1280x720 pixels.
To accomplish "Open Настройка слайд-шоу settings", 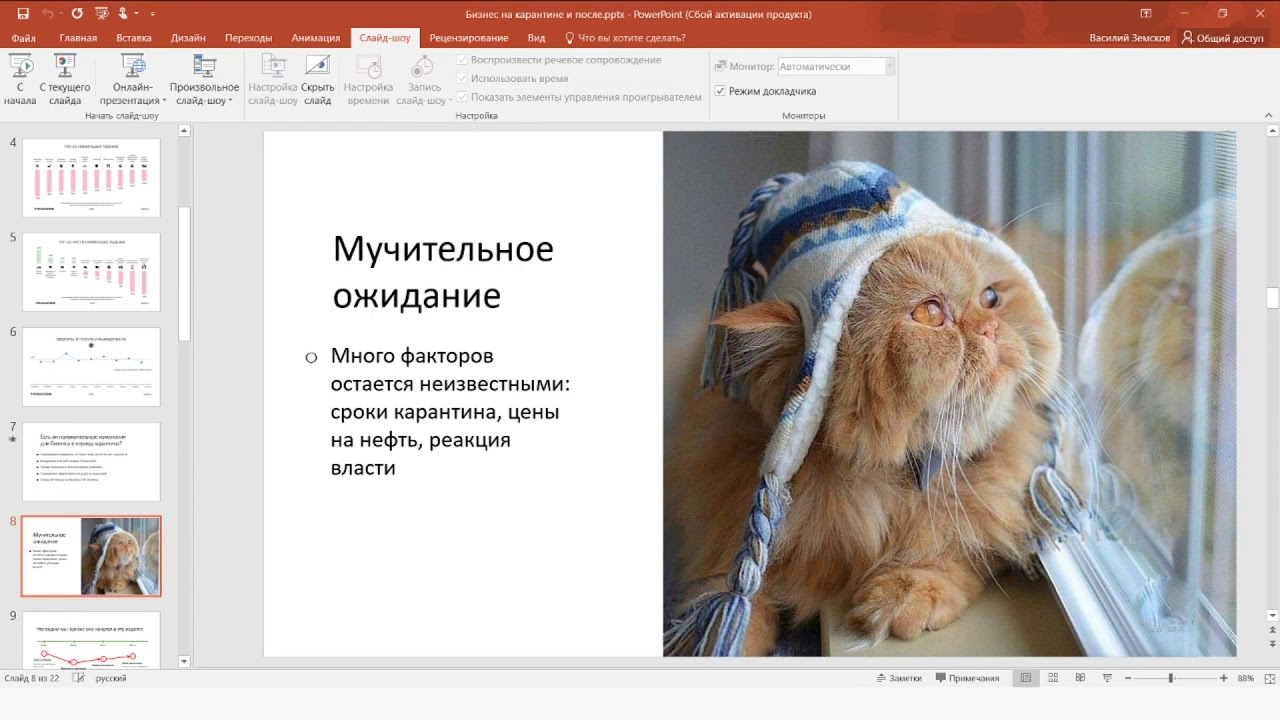I will (273, 80).
